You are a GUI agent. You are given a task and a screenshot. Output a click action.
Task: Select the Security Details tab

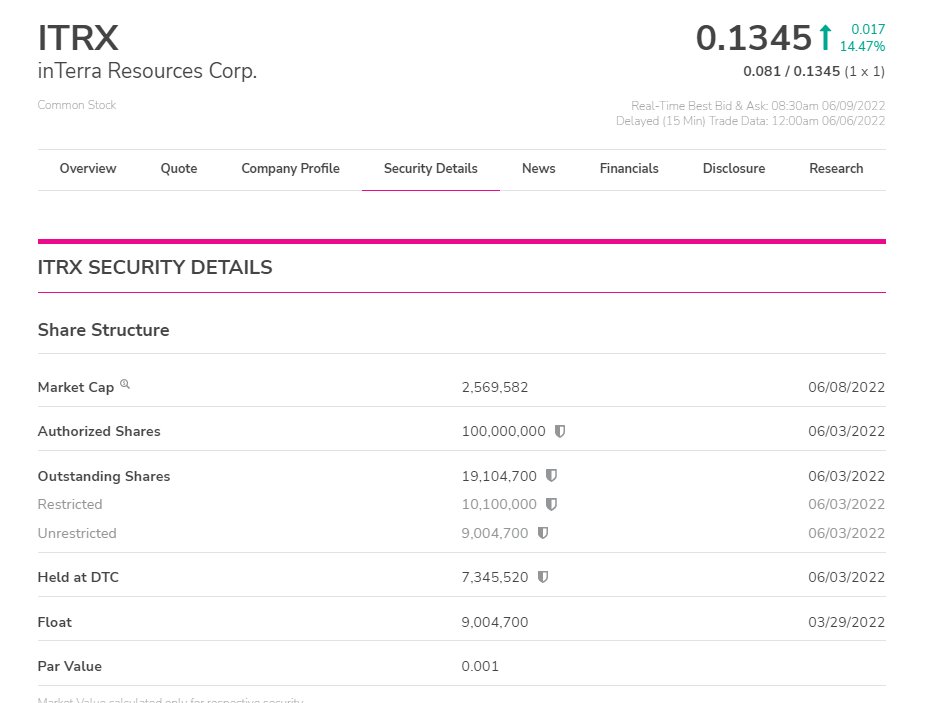[430, 168]
